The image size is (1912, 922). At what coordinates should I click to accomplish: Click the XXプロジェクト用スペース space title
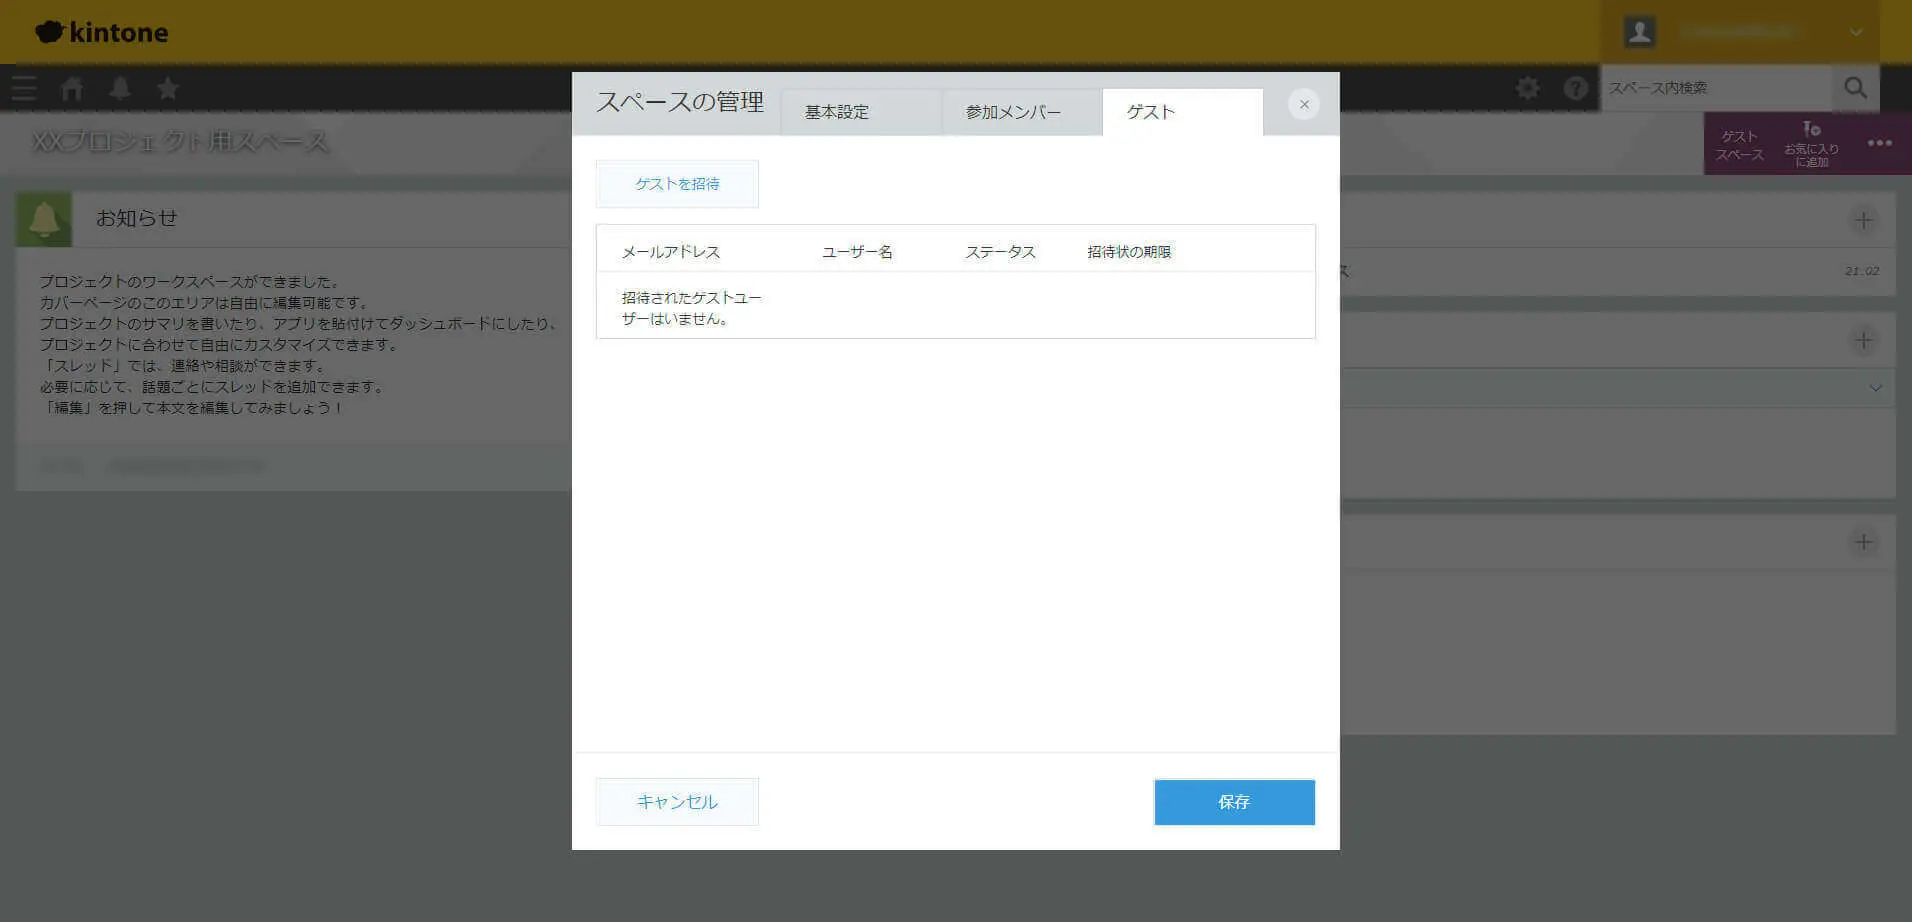pos(180,142)
